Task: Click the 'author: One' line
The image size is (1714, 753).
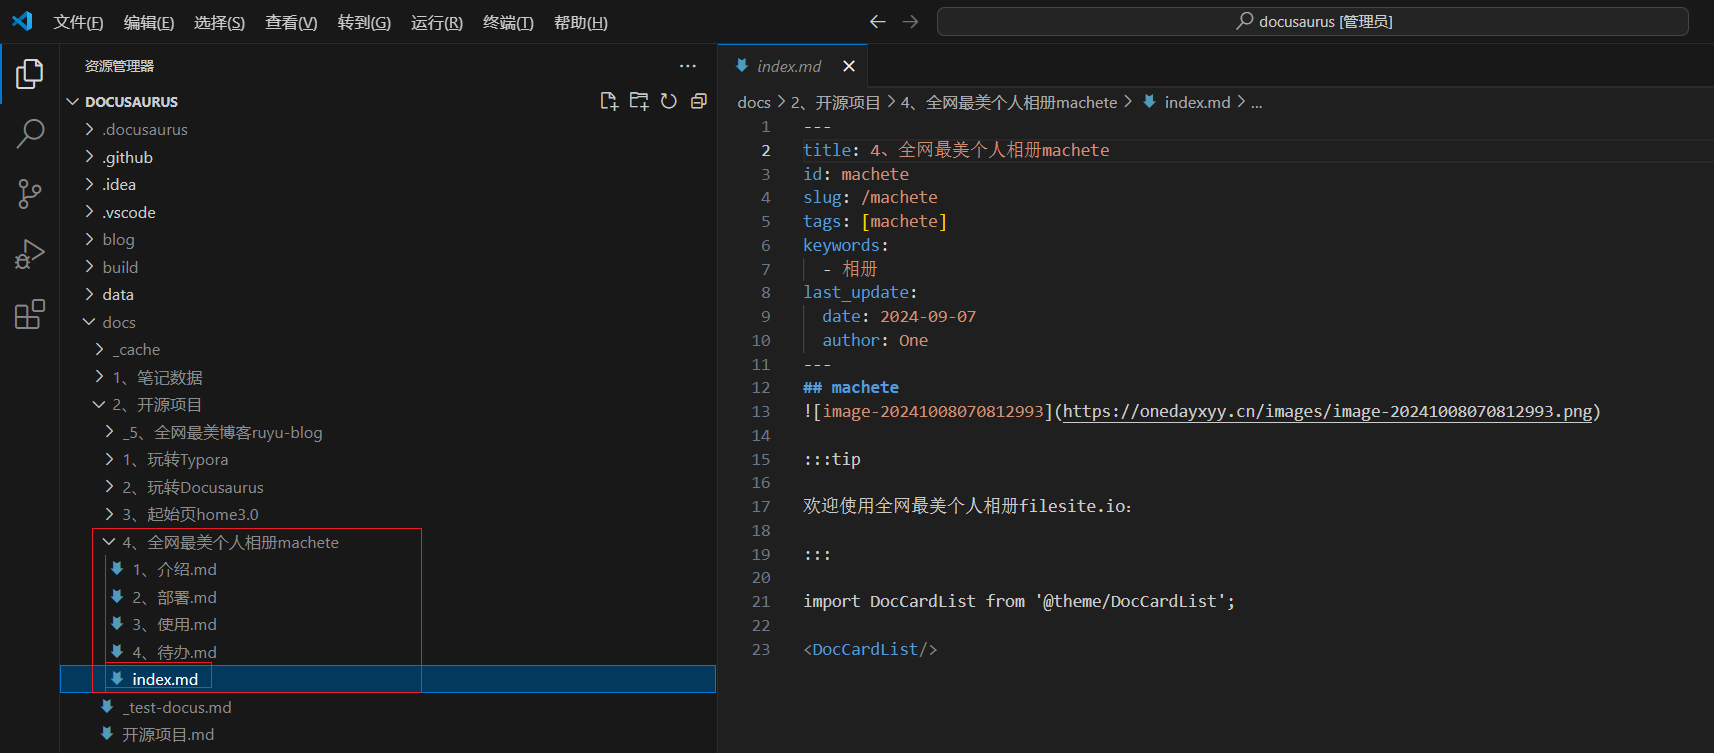Action: [875, 340]
